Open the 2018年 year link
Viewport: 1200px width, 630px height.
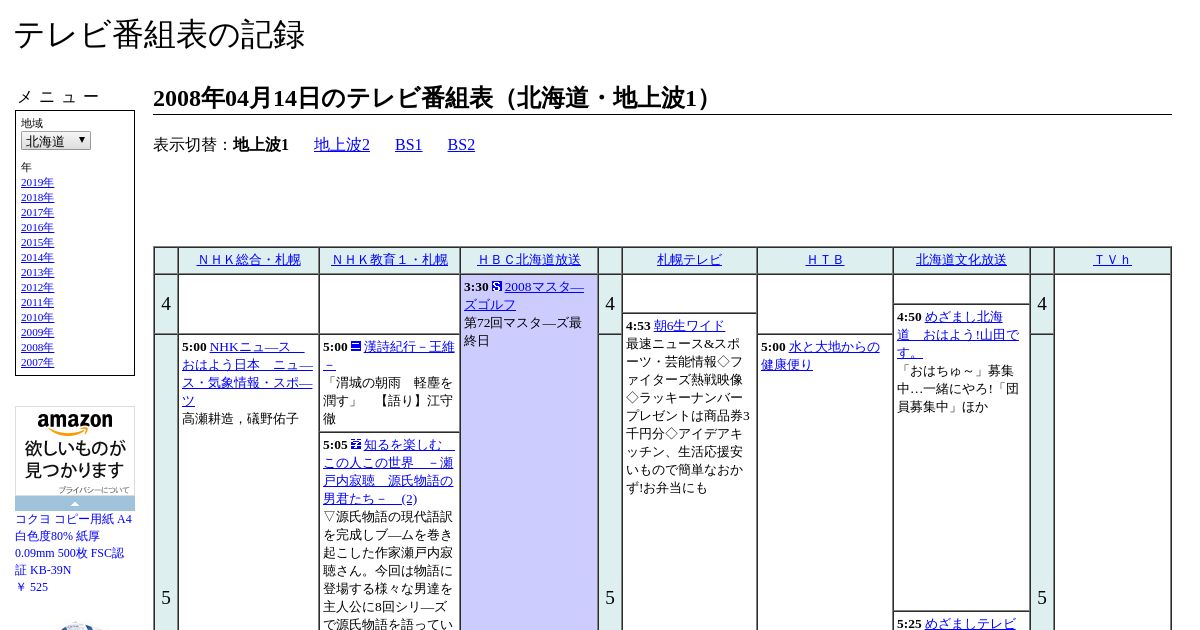[x=37, y=198]
